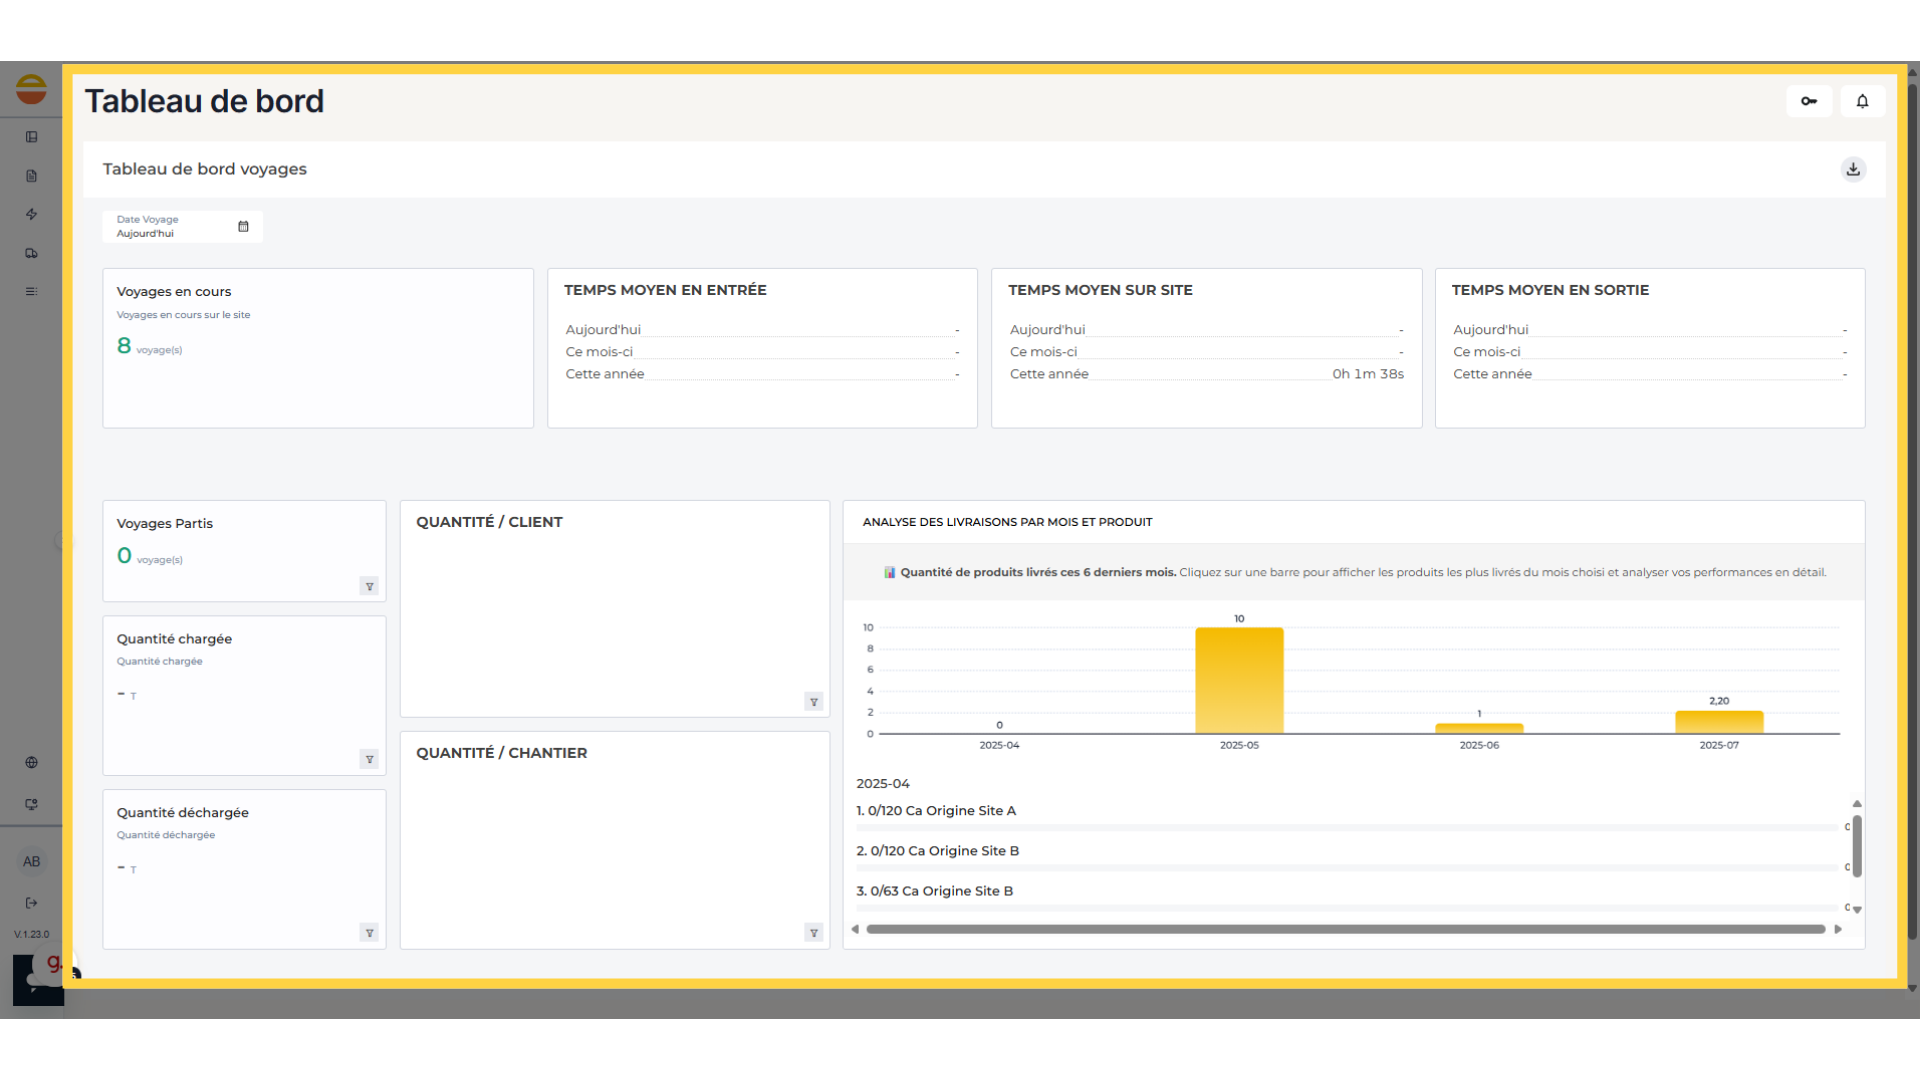The width and height of the screenshot is (1920, 1080).
Task: Click the globe language icon
Action: click(31, 762)
